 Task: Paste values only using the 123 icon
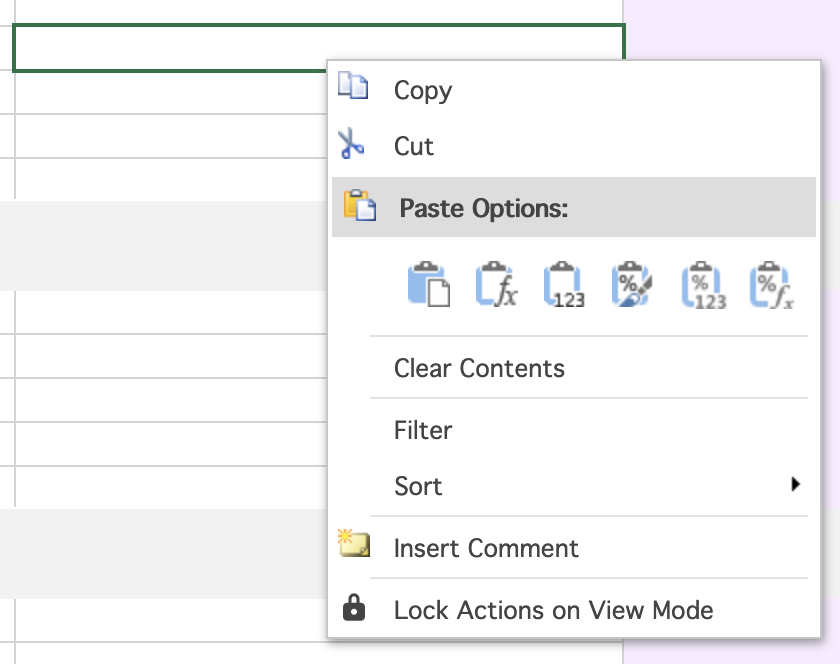point(565,286)
